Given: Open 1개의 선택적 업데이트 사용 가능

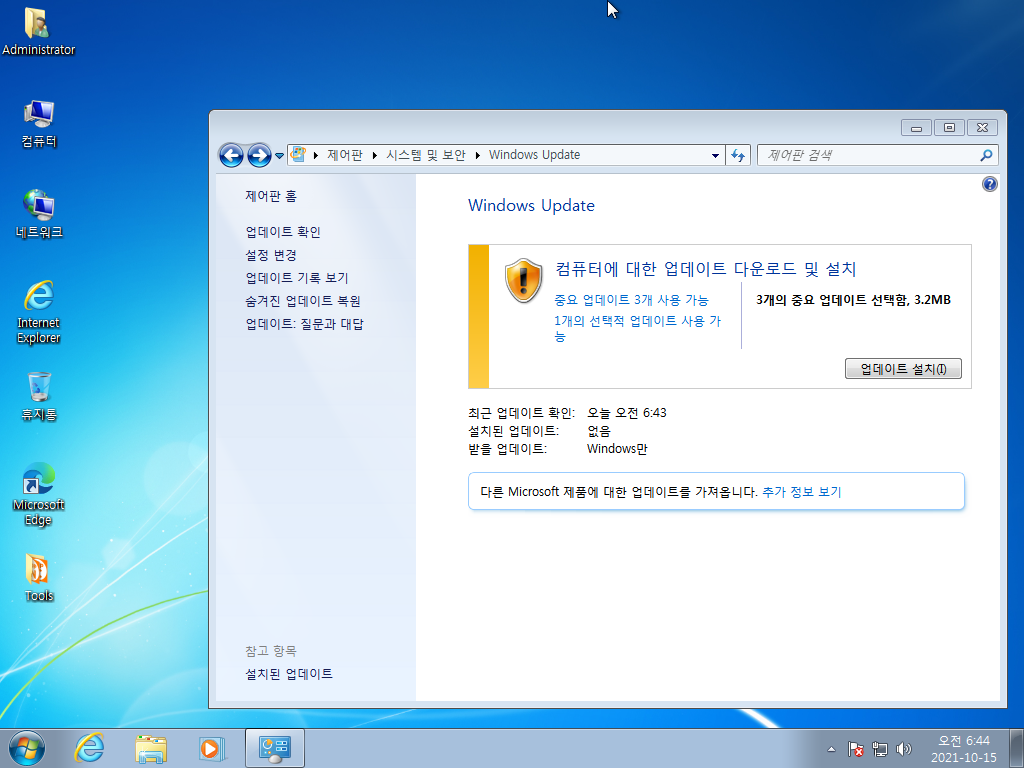Looking at the screenshot, I should [637, 328].
